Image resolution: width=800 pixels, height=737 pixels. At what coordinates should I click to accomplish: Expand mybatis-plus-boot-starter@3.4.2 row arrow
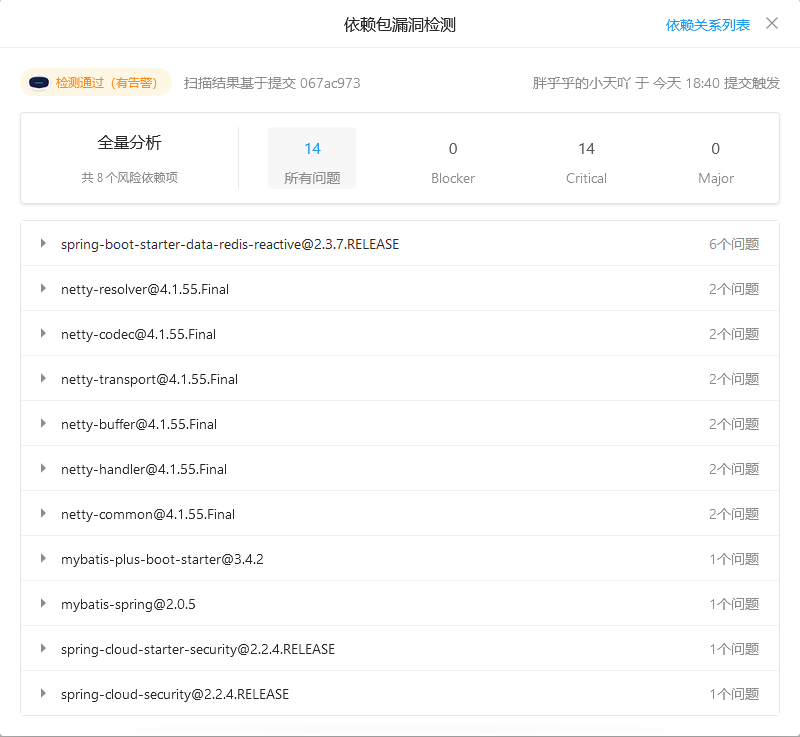43,558
